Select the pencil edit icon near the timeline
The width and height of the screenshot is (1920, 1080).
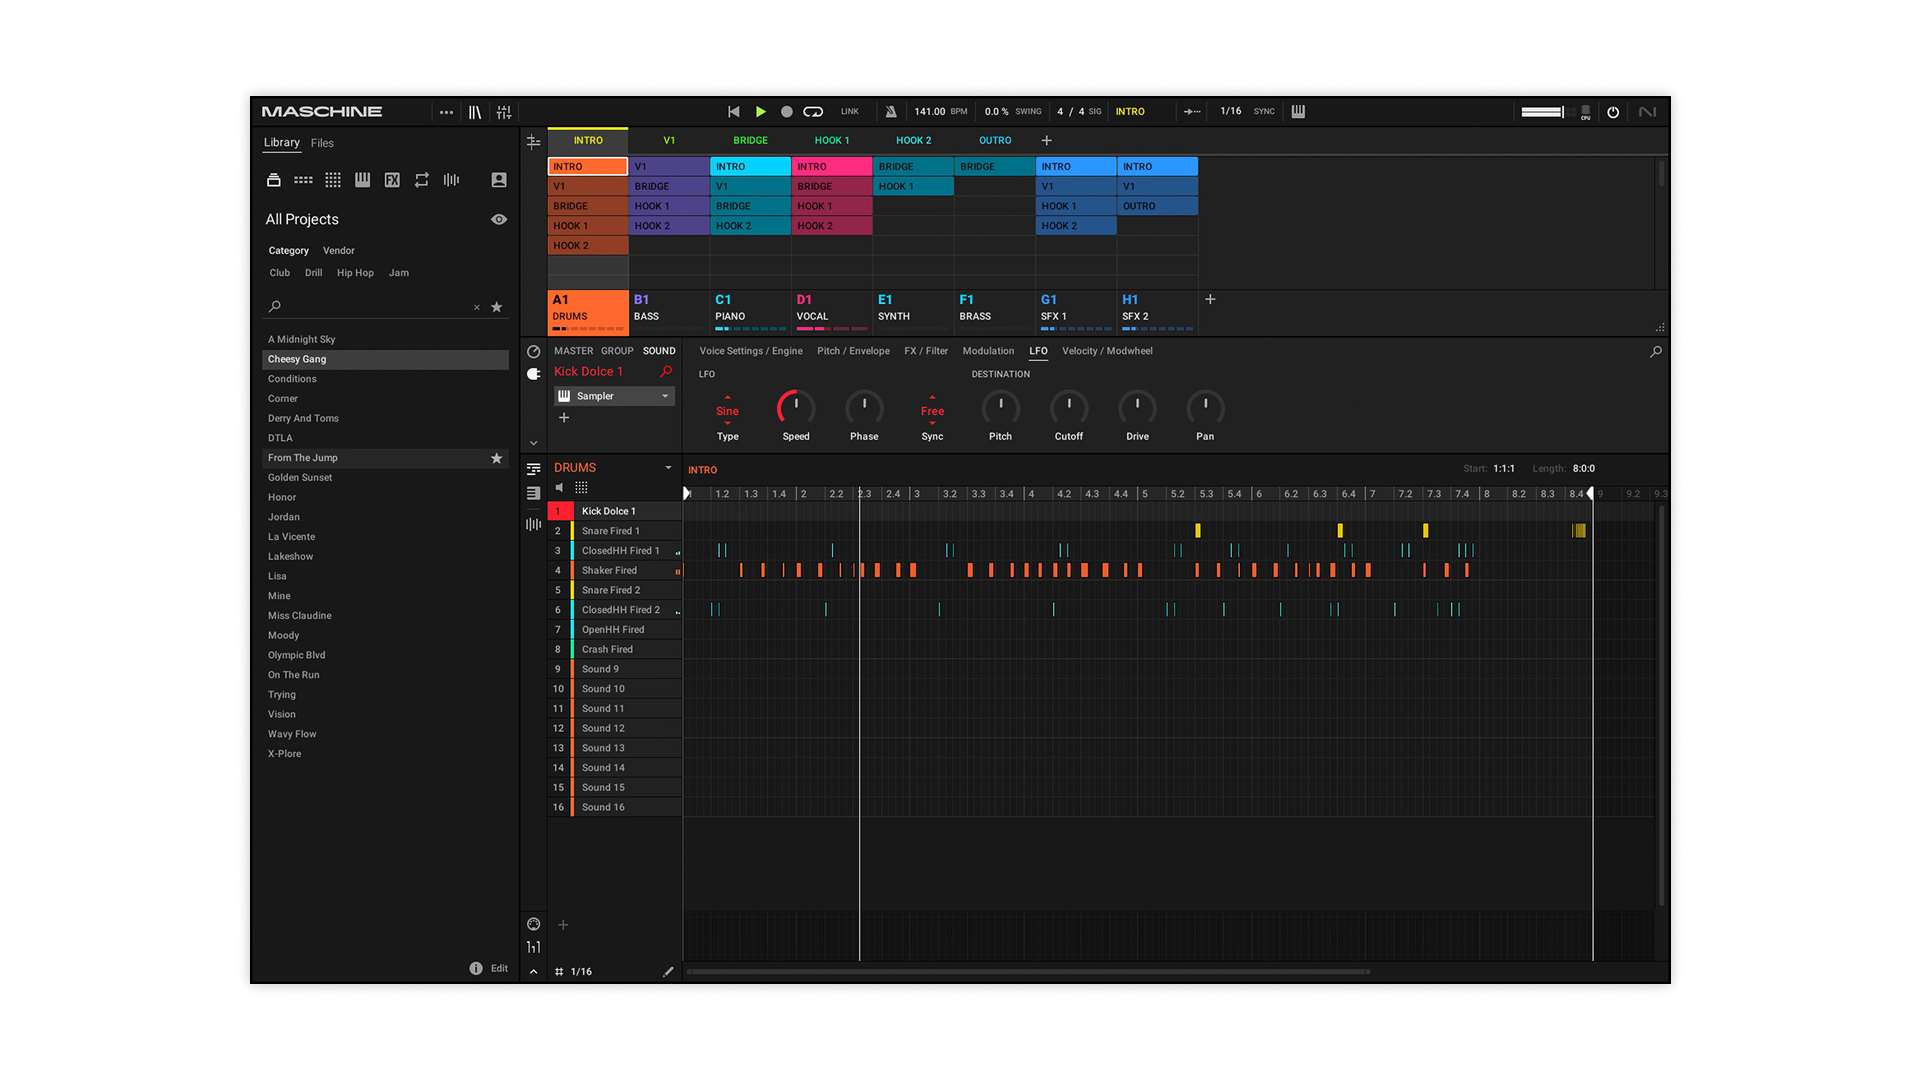point(669,971)
